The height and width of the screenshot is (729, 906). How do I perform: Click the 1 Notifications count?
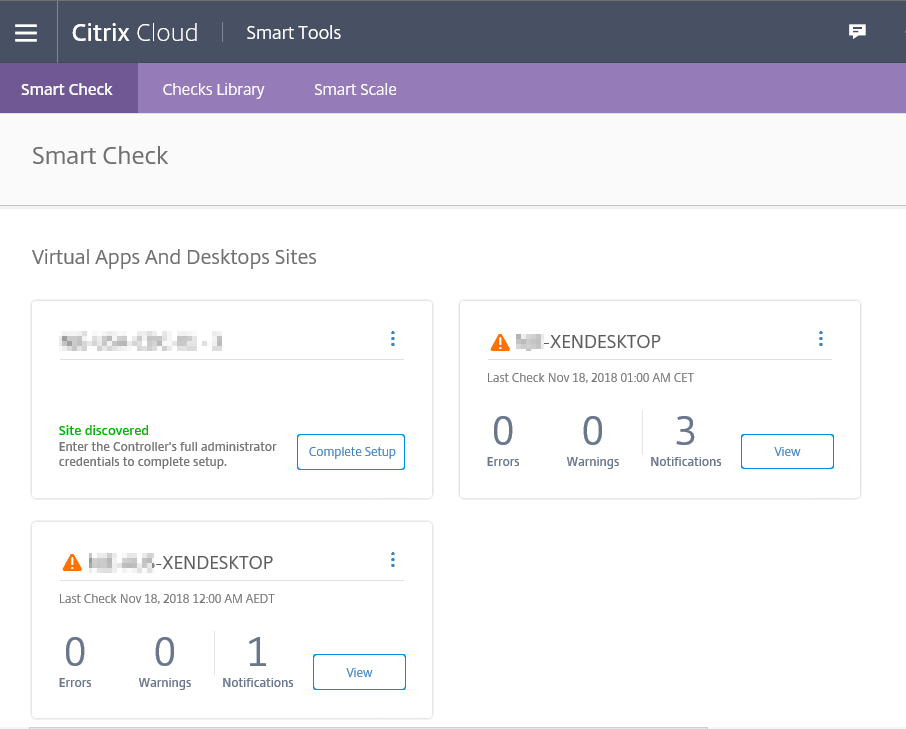pos(257,652)
